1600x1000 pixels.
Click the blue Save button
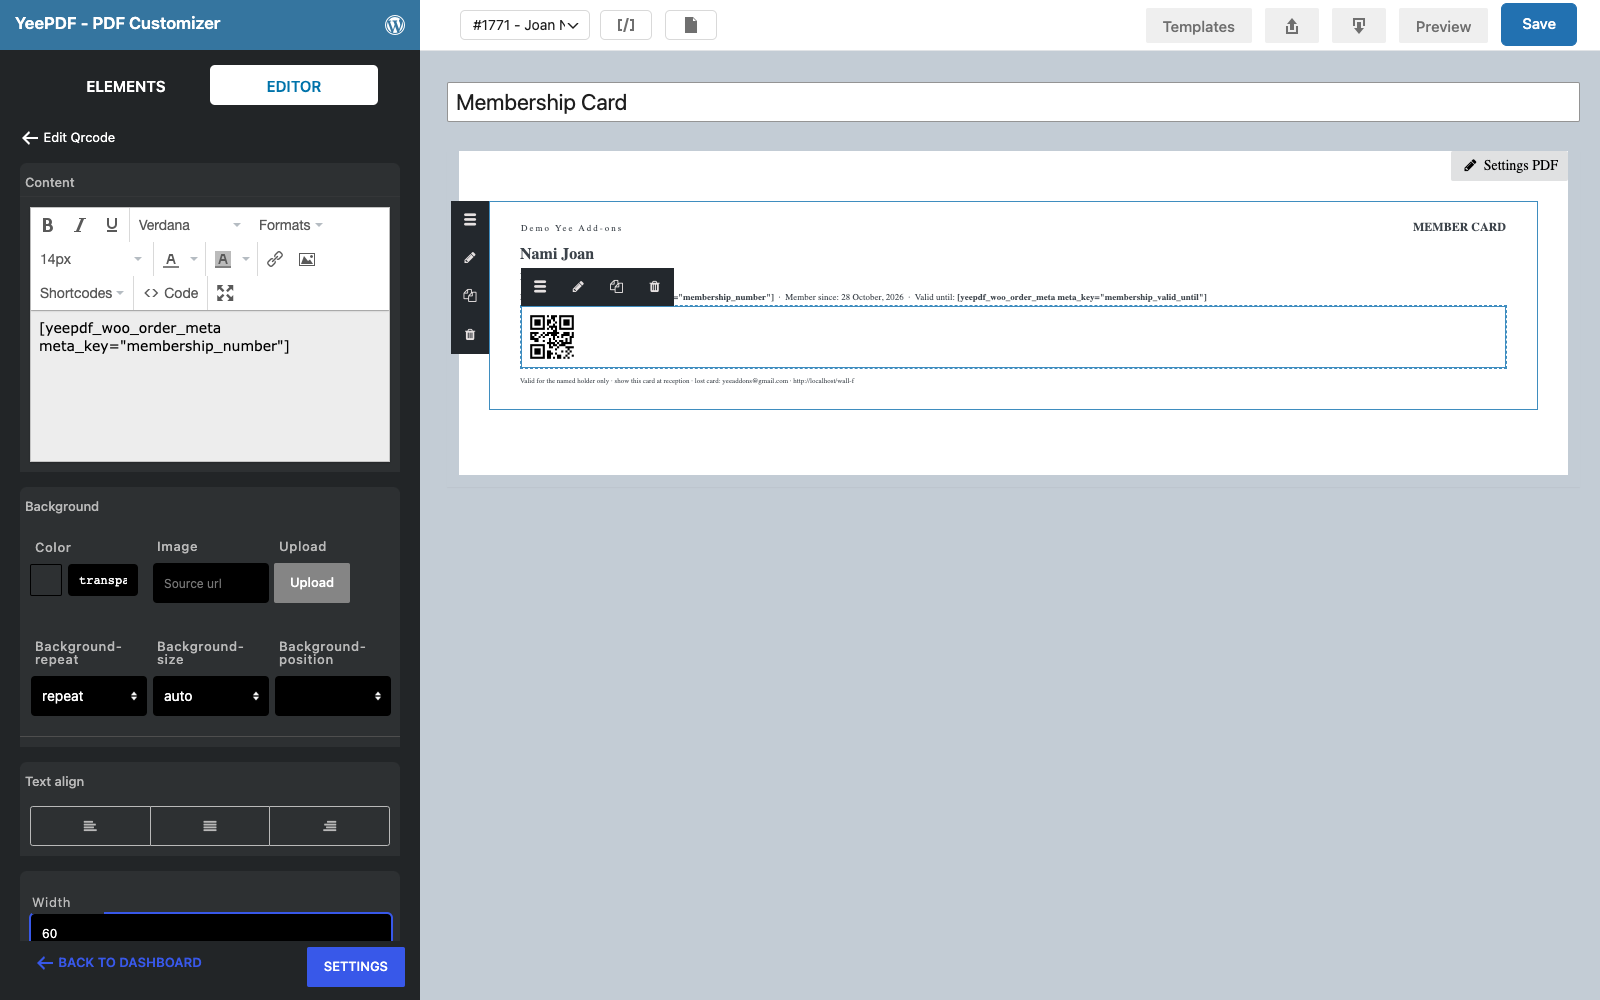coord(1539,24)
